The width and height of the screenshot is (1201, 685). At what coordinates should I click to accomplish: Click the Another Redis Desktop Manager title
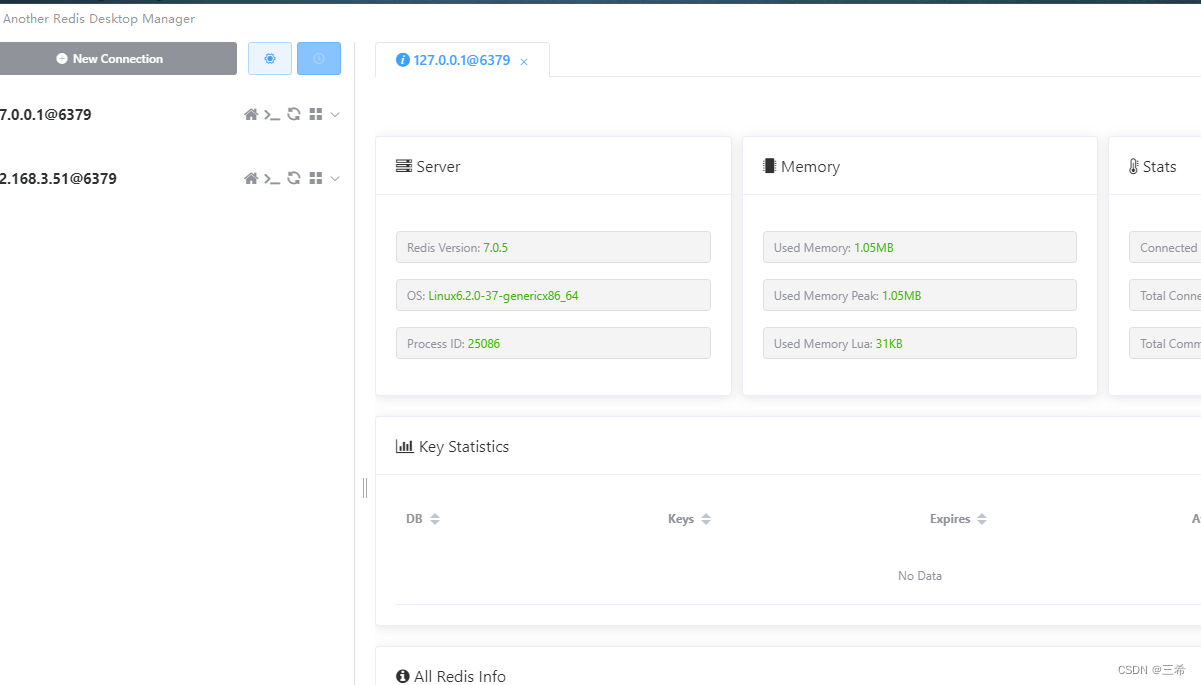pos(99,19)
